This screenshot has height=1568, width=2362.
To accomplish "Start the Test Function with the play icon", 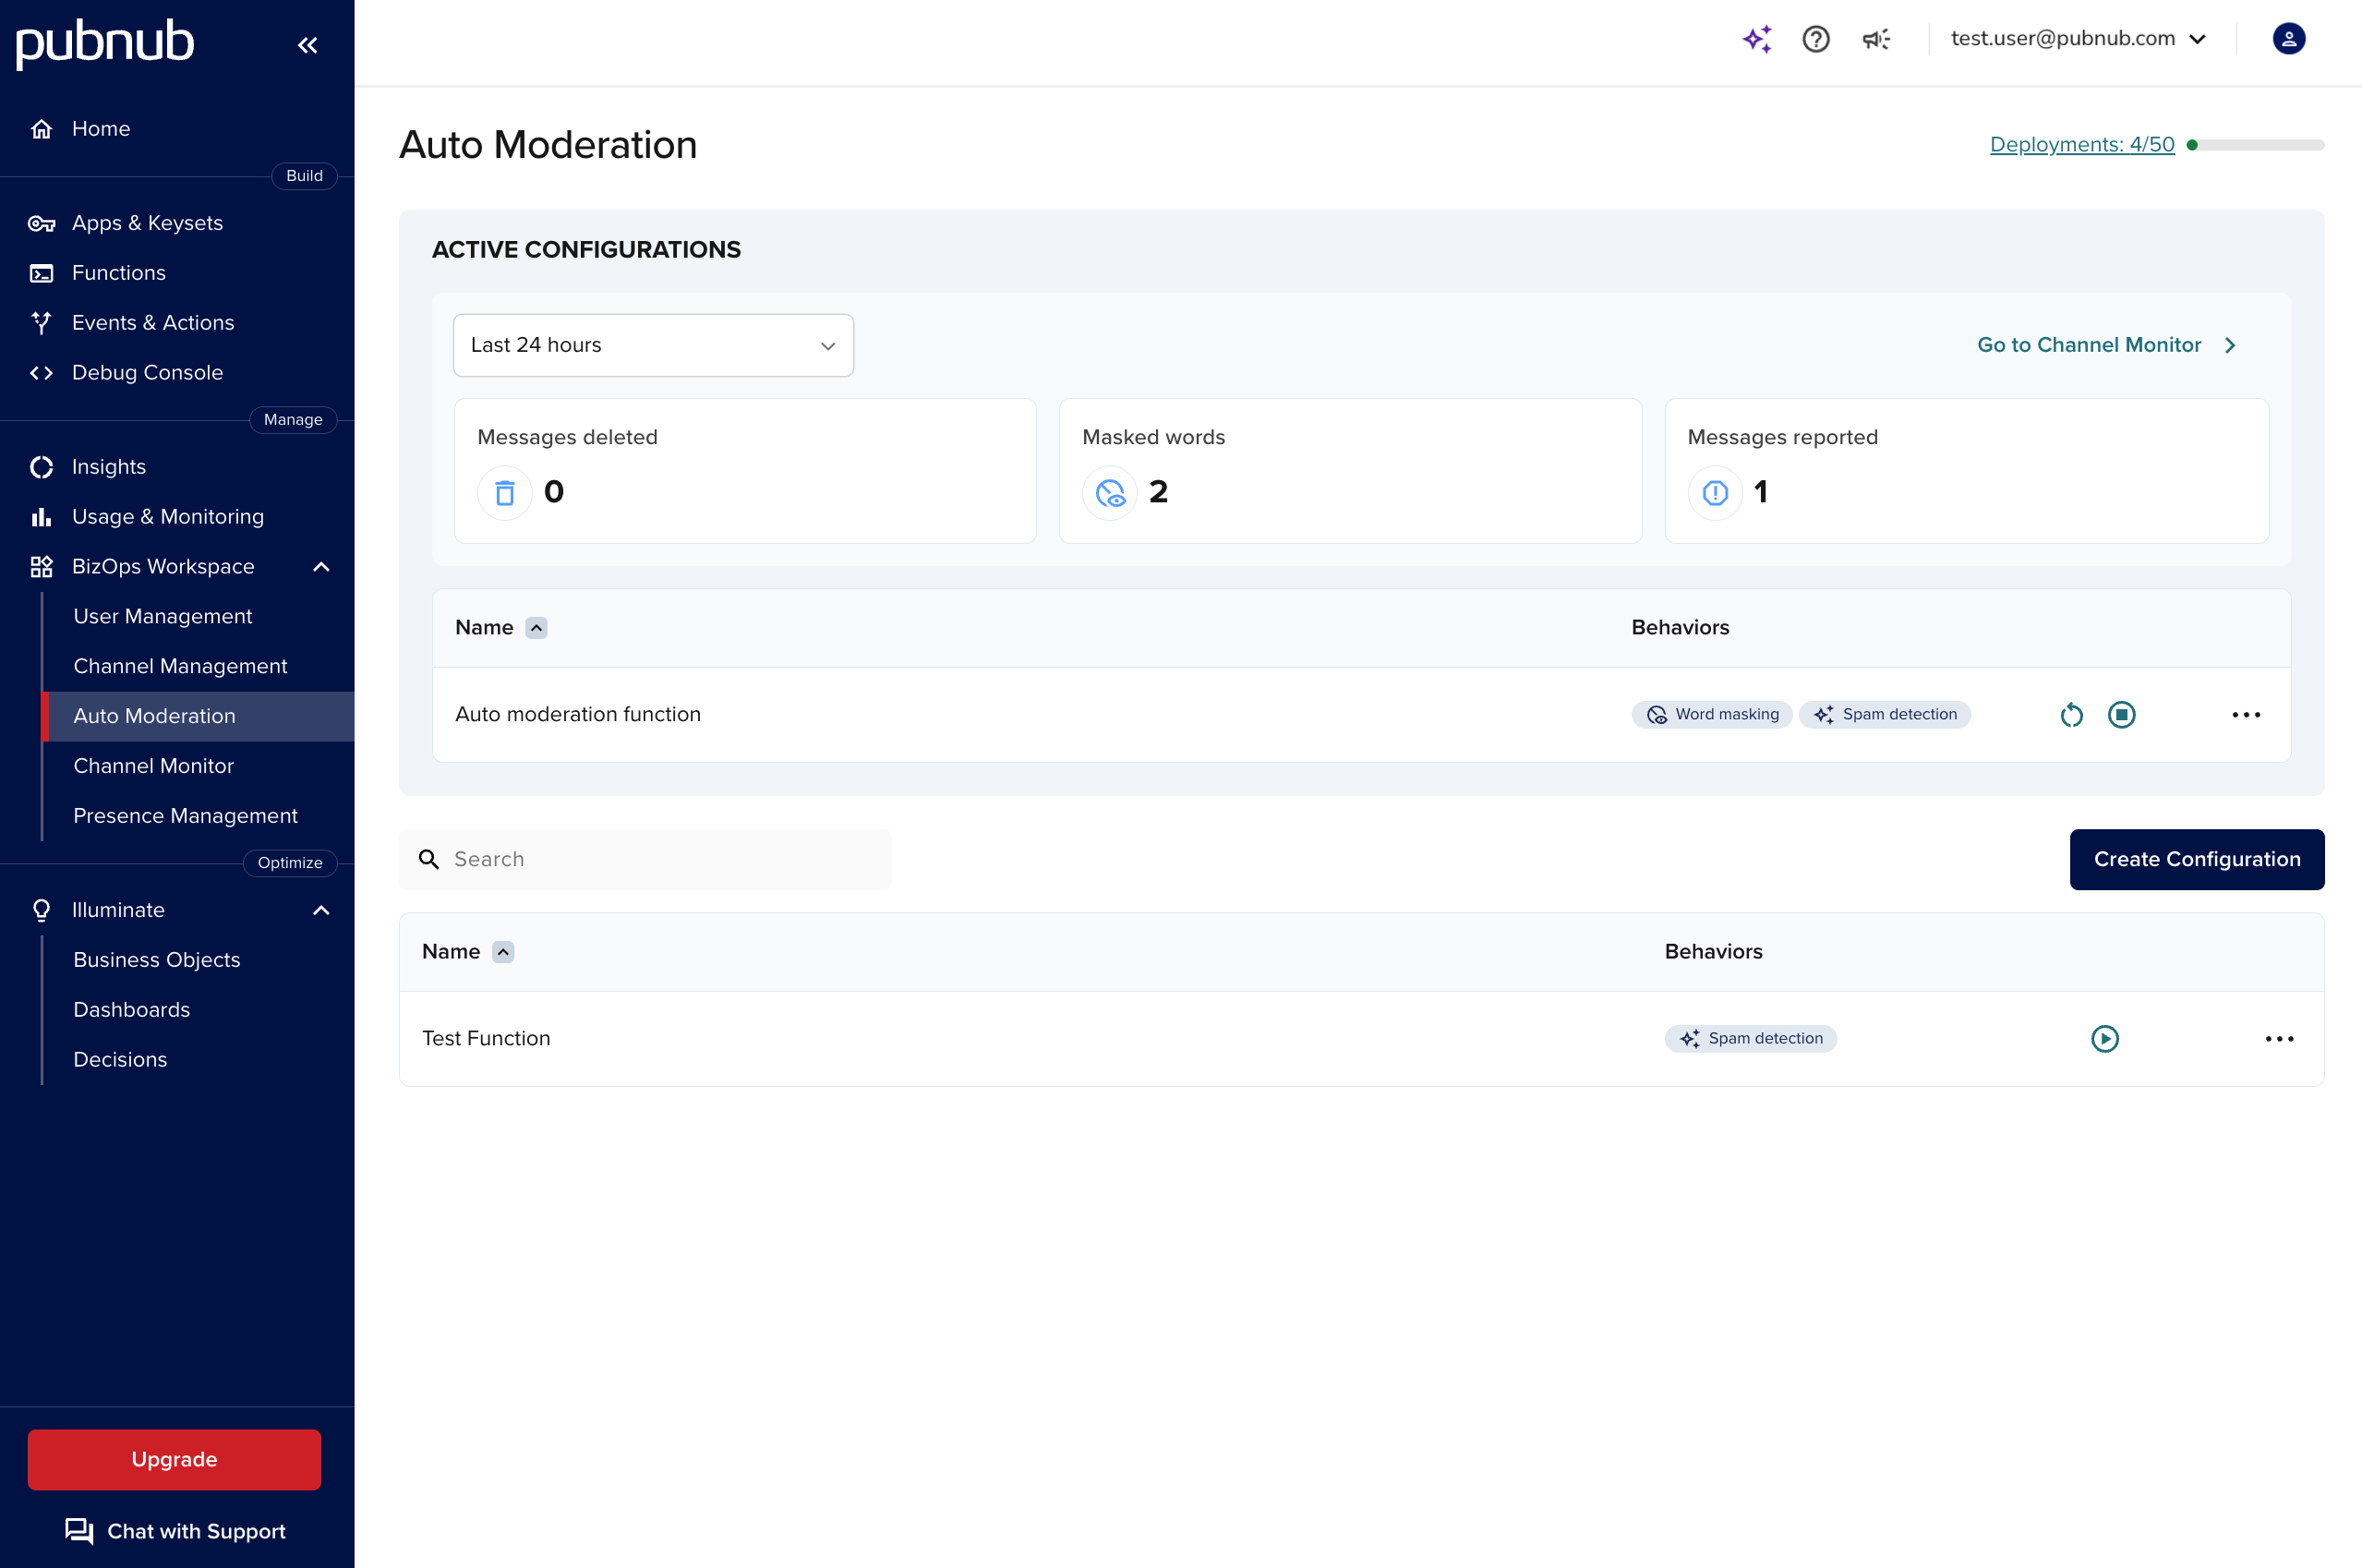I will 2106,1038.
